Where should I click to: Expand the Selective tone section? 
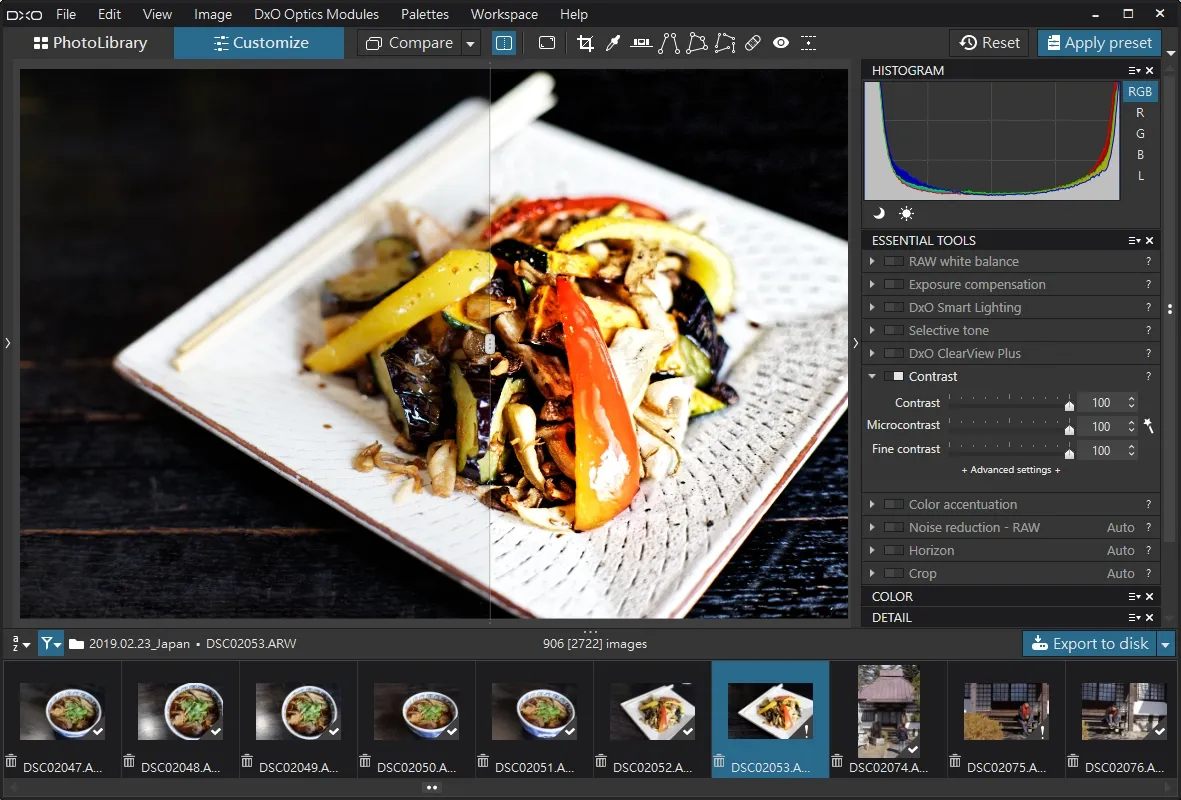(x=872, y=331)
